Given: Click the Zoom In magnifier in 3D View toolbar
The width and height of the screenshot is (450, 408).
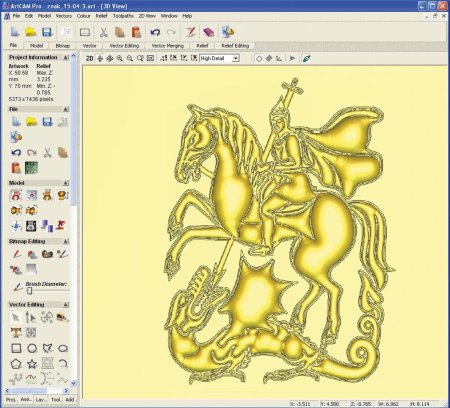Looking at the screenshot, I should 119,58.
